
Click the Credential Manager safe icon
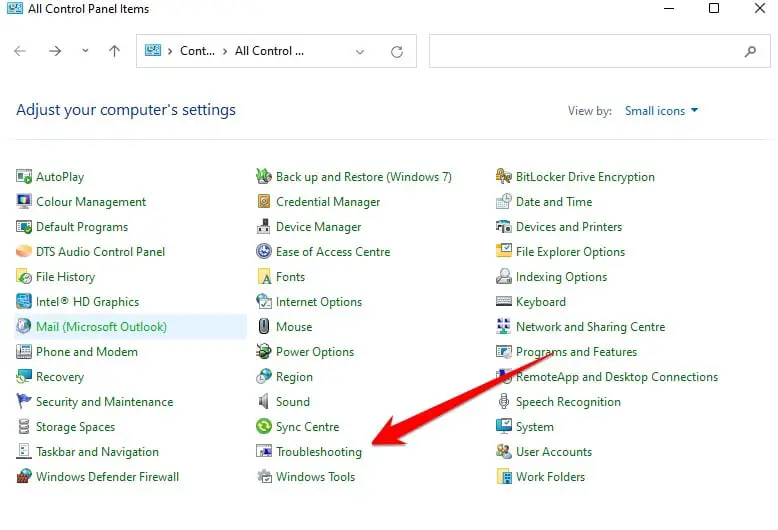264,201
